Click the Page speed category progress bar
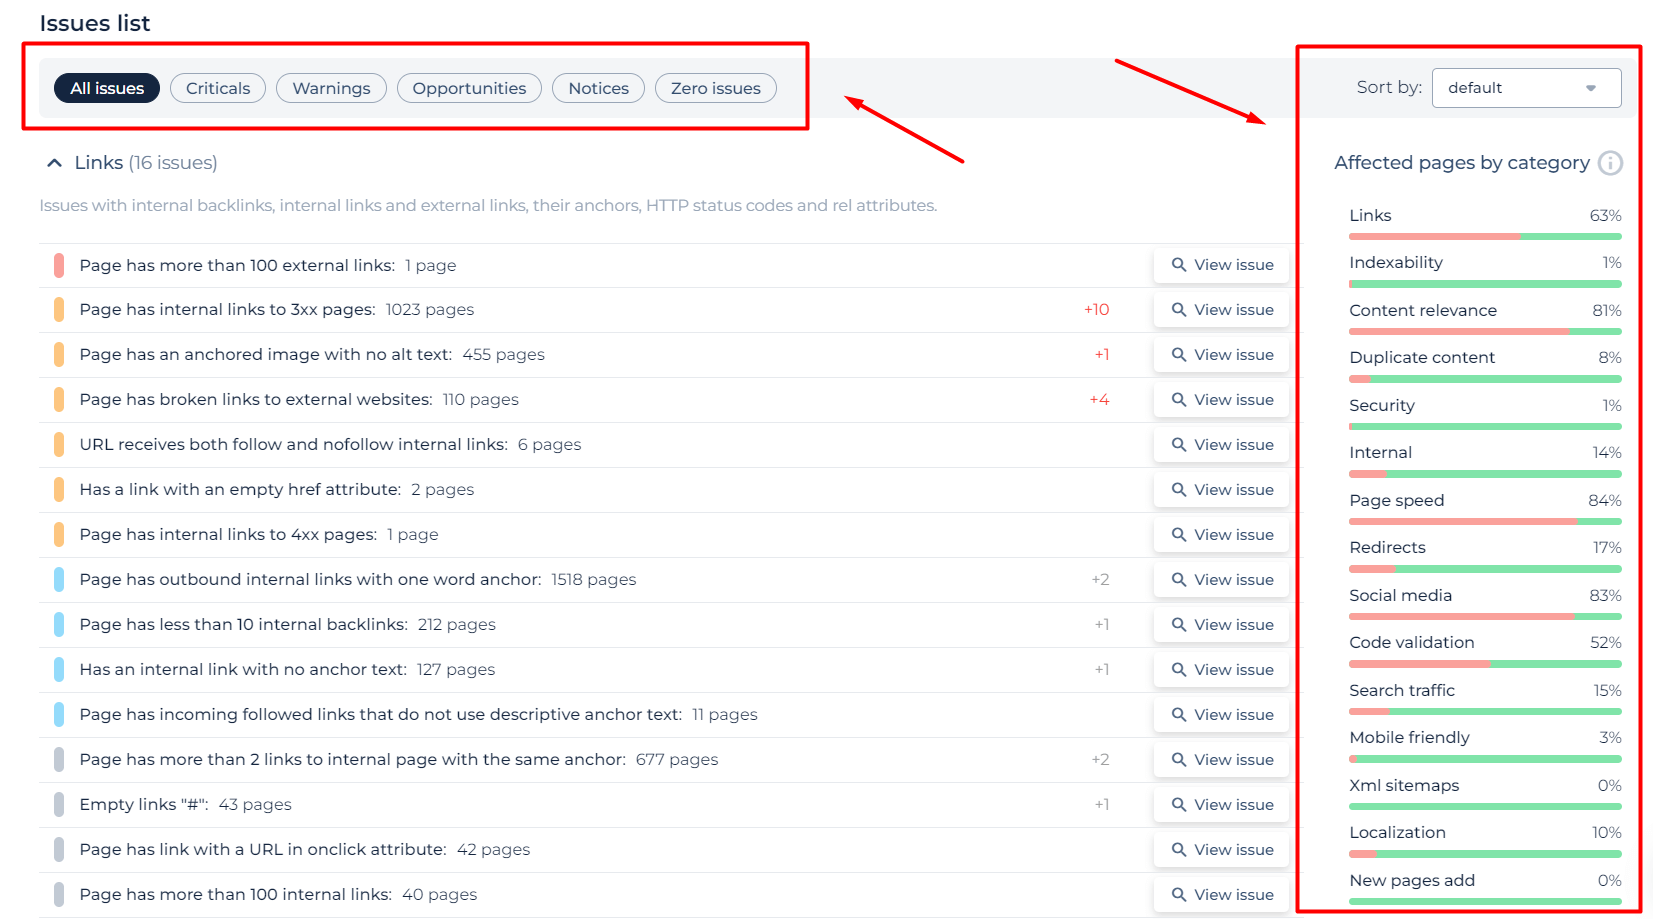This screenshot has width=1653, height=919. coord(1485,522)
